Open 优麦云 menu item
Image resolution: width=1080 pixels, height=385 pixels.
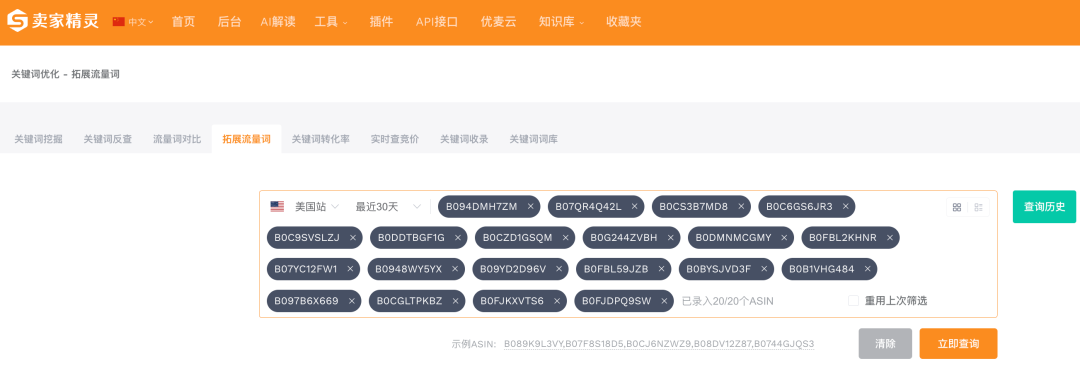coord(499,22)
